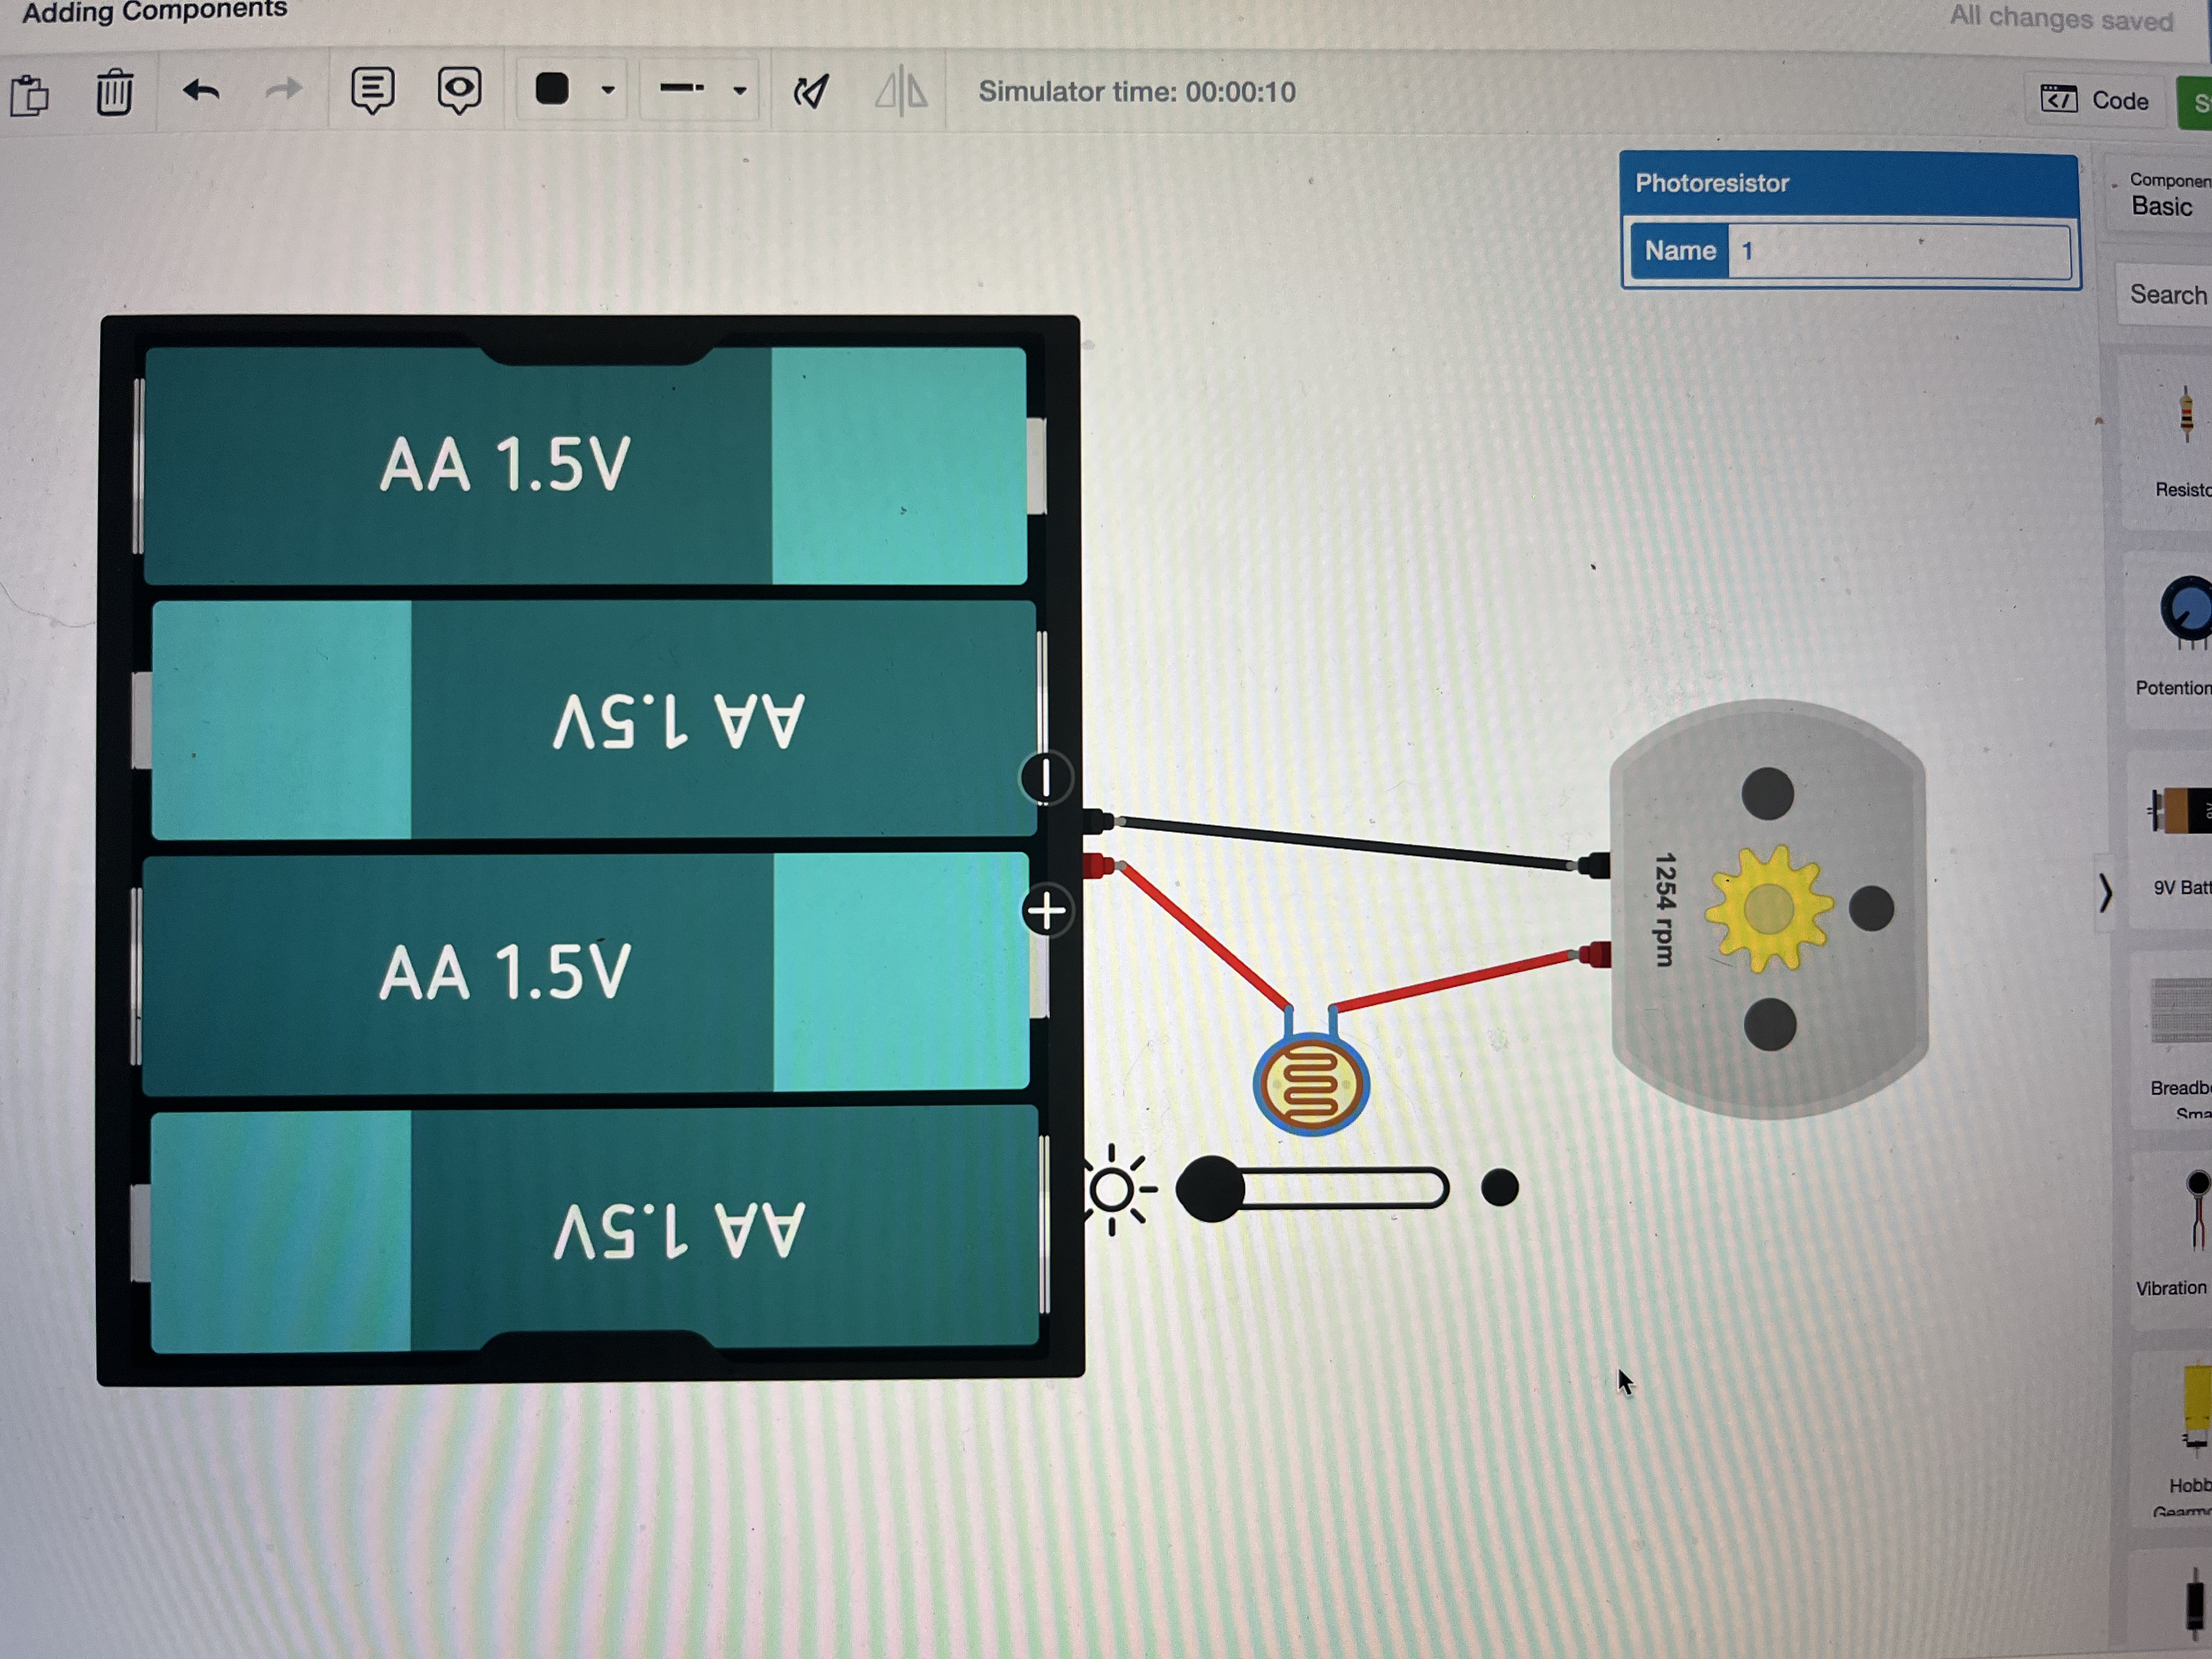Click the battery negative terminal marker
The image size is (2212, 1659).
pyautogui.click(x=1046, y=778)
